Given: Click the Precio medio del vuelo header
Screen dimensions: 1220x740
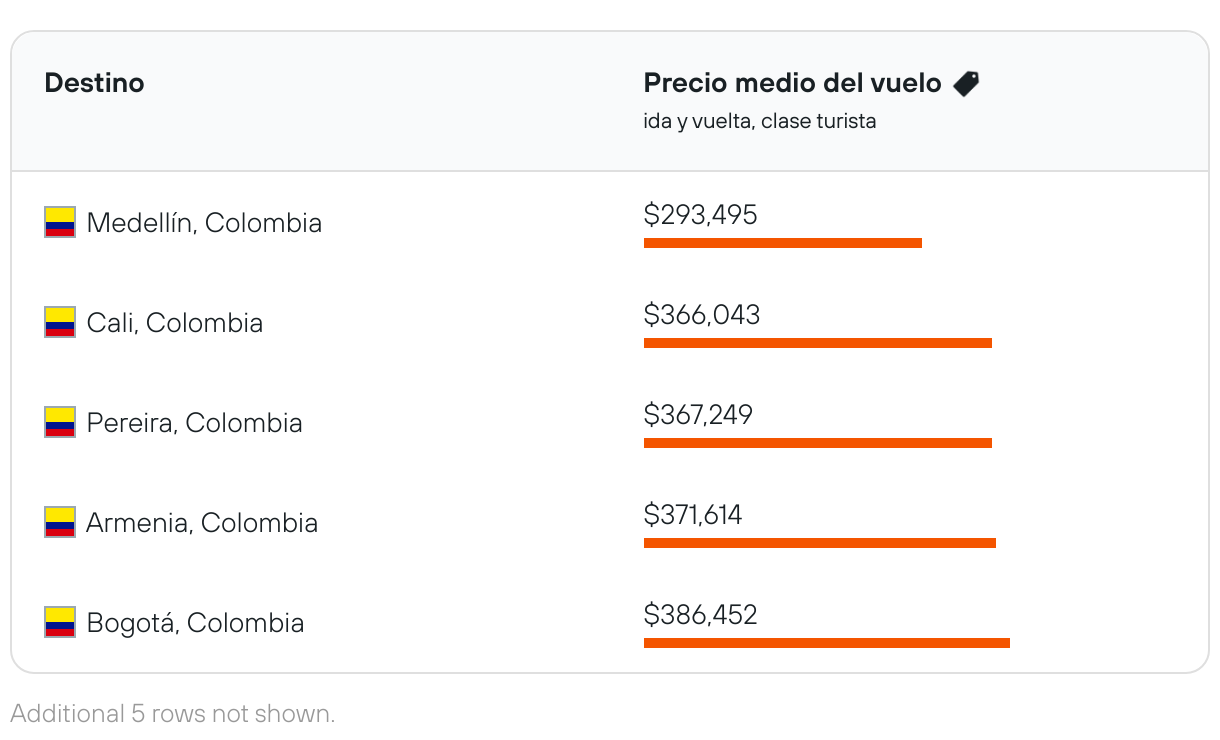Looking at the screenshot, I should (792, 83).
